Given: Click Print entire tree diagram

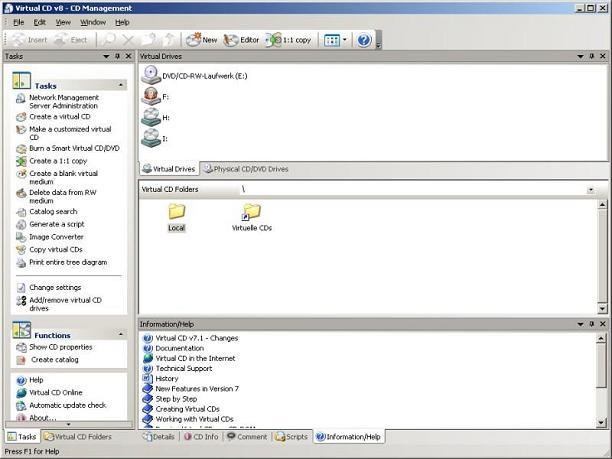Looking at the screenshot, I should (68, 262).
